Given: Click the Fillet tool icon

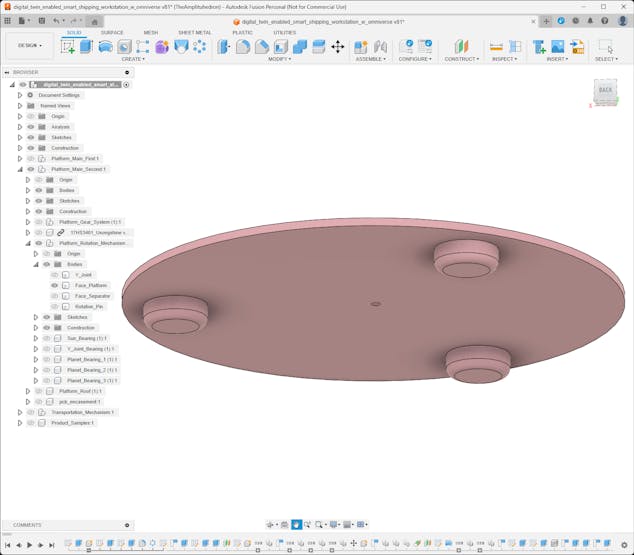Looking at the screenshot, I should point(243,46).
